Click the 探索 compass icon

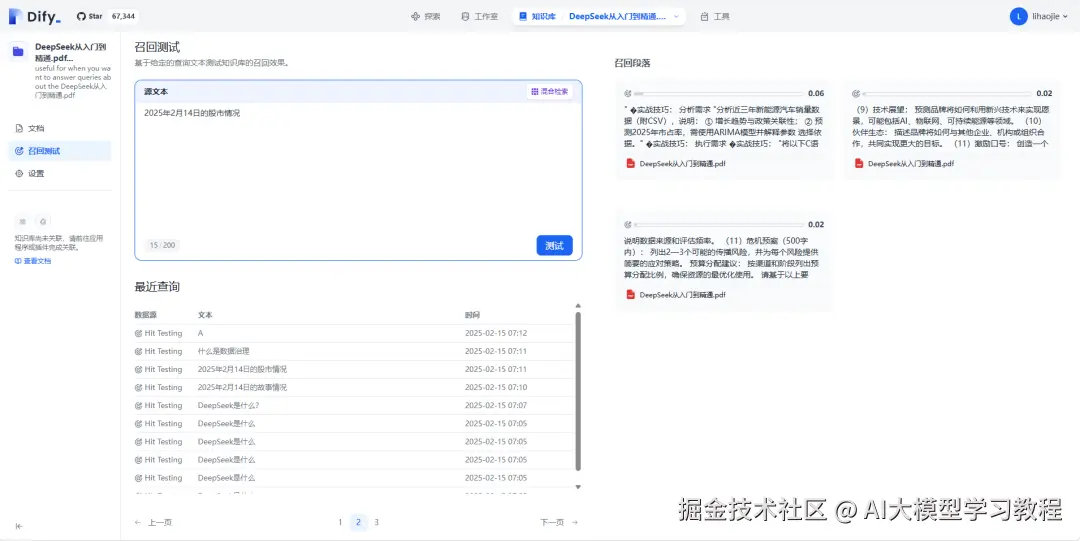(415, 17)
